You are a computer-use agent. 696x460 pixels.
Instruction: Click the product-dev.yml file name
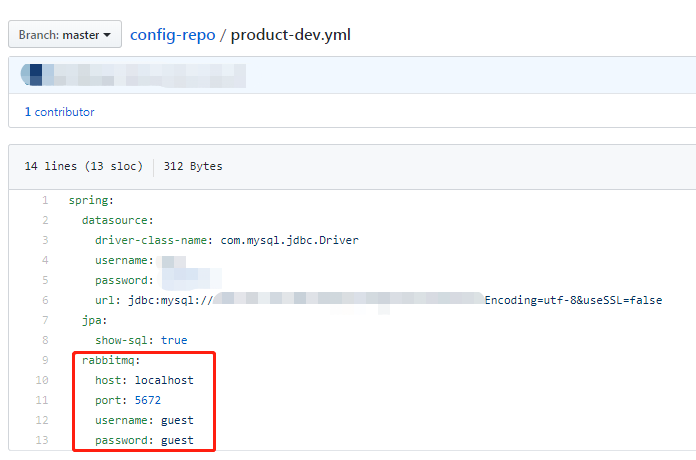tap(291, 35)
